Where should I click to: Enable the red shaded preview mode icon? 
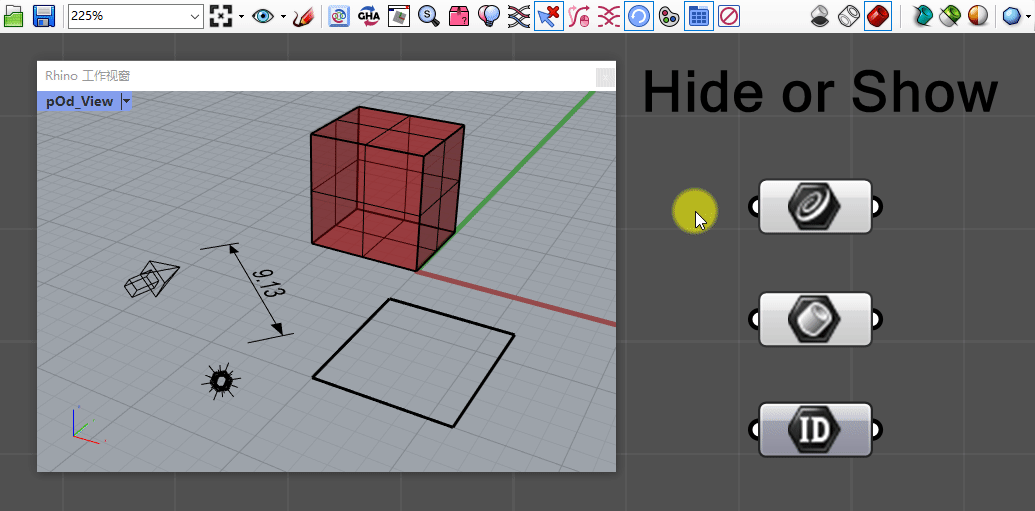click(x=878, y=16)
